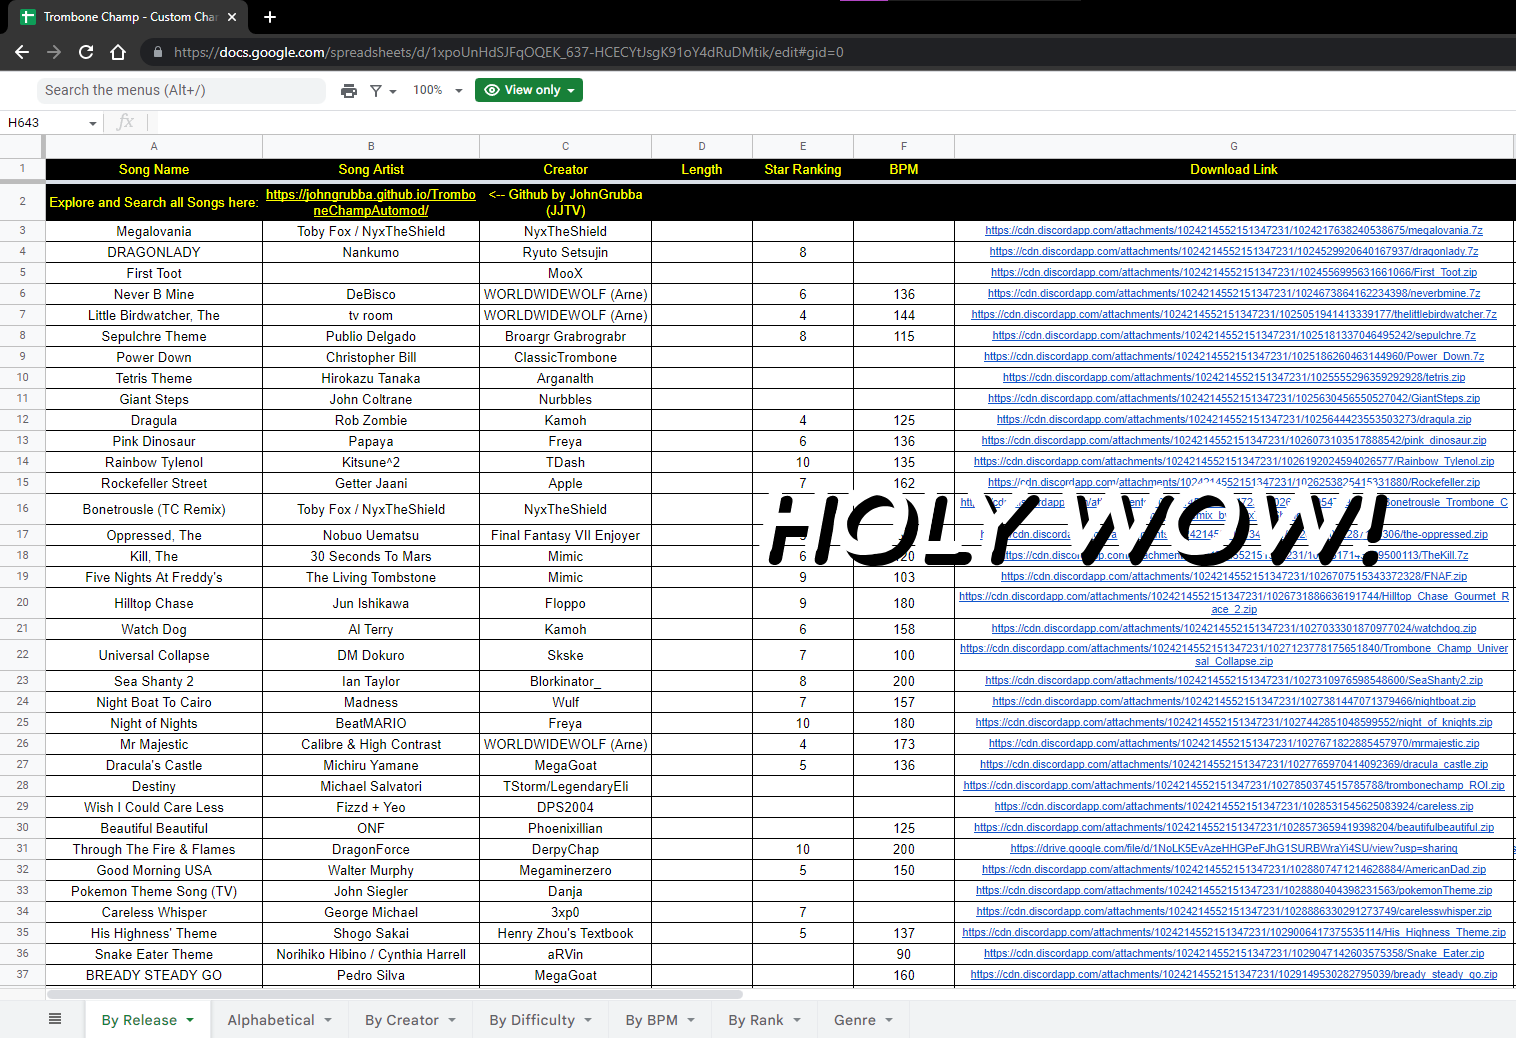Reload the page with refresh icon
Viewport: 1516px width, 1038px height.
click(86, 52)
